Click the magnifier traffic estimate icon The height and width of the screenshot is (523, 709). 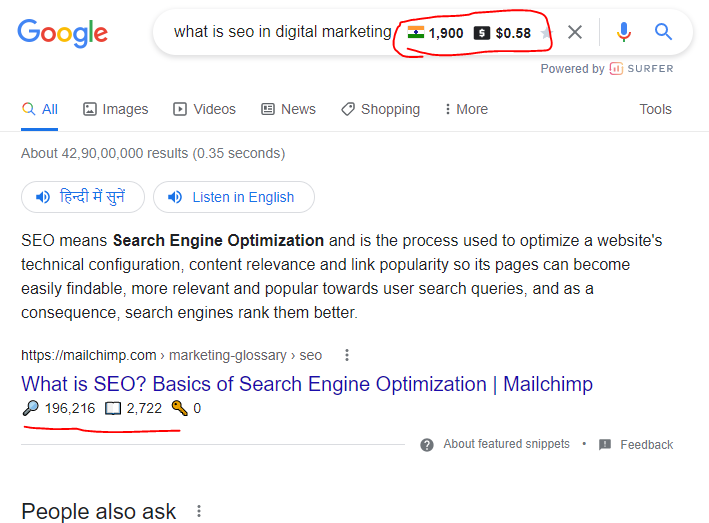[30, 408]
